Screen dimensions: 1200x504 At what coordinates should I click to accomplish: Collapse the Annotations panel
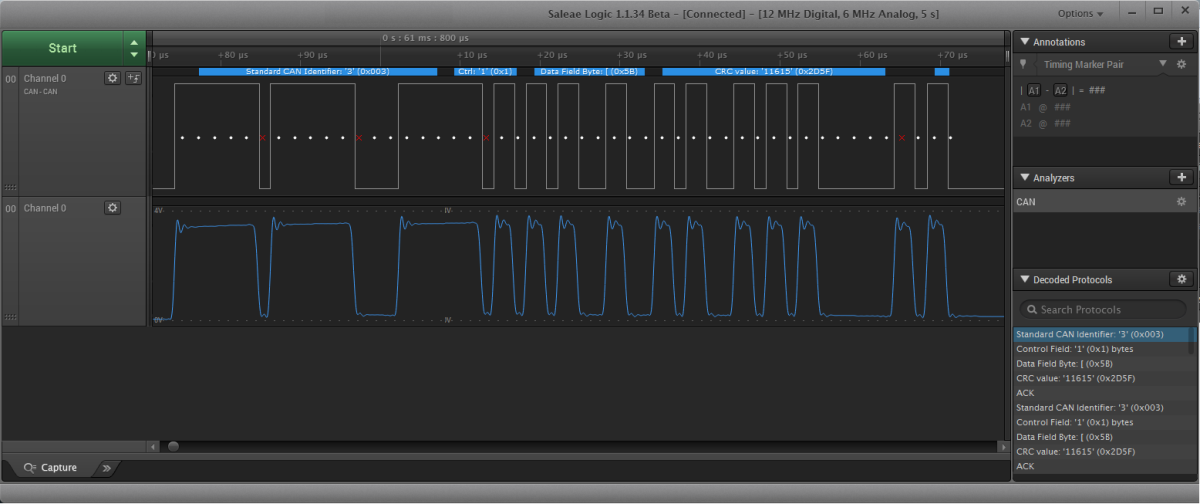click(x=1024, y=42)
